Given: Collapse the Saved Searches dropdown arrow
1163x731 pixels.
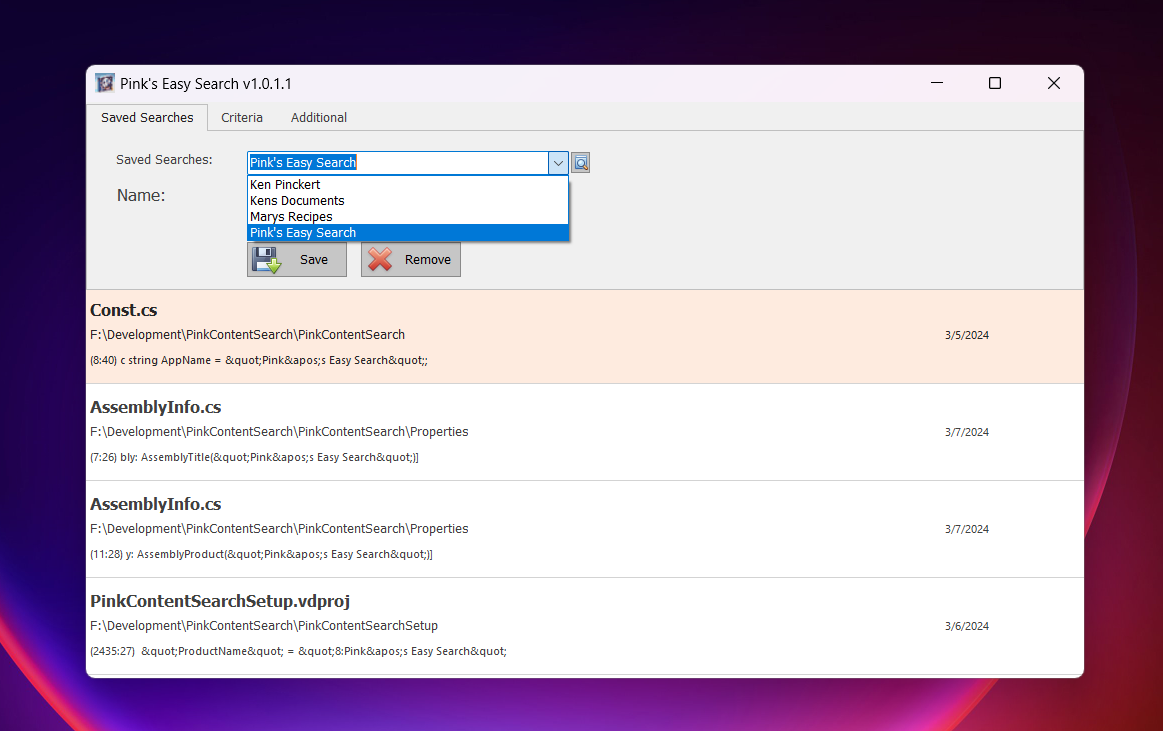Looking at the screenshot, I should tap(558, 163).
